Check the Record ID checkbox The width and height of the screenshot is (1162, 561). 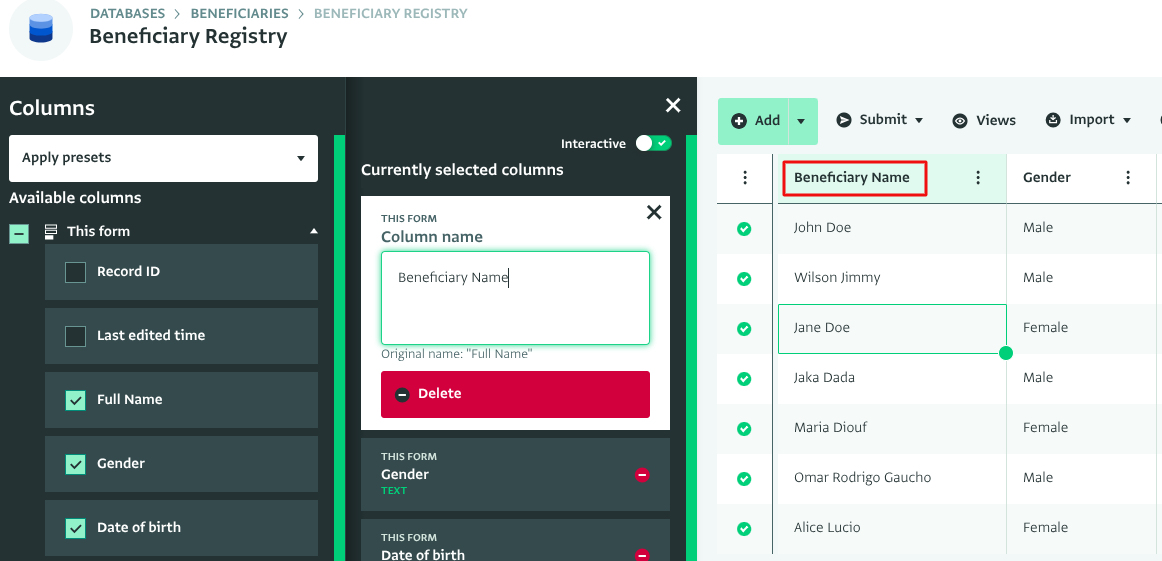(75, 272)
